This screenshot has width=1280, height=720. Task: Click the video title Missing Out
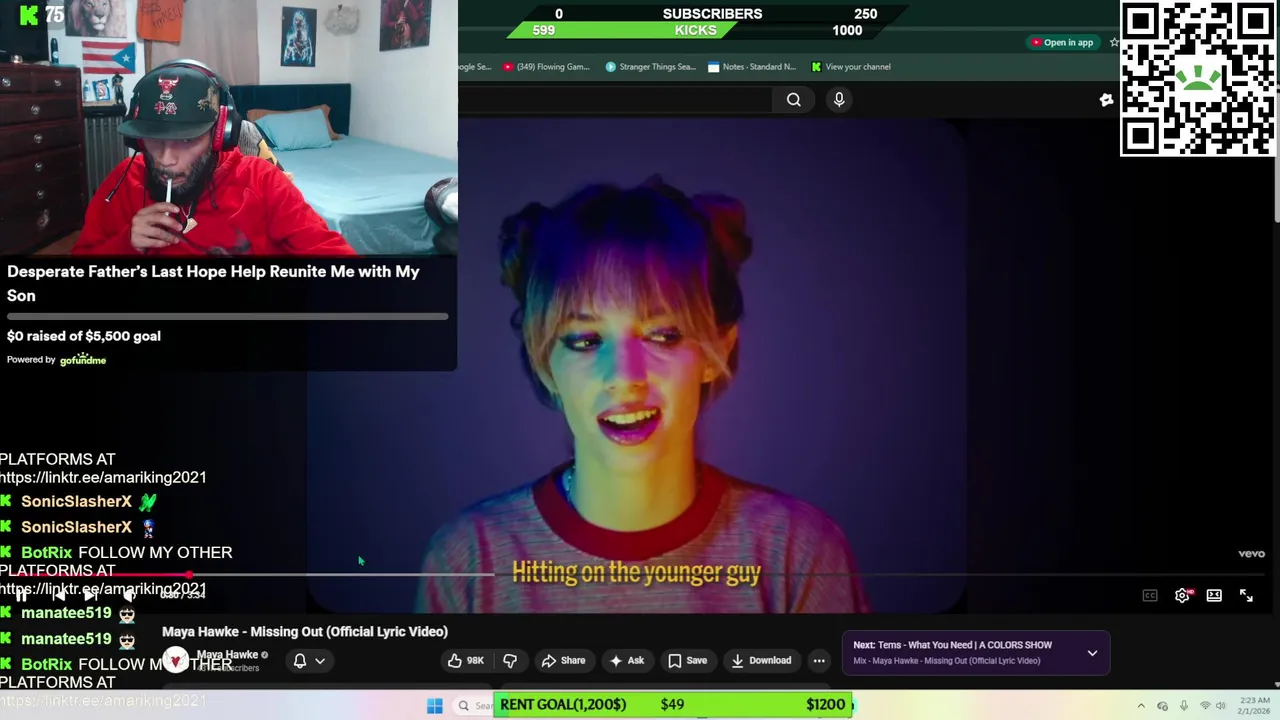305,632
